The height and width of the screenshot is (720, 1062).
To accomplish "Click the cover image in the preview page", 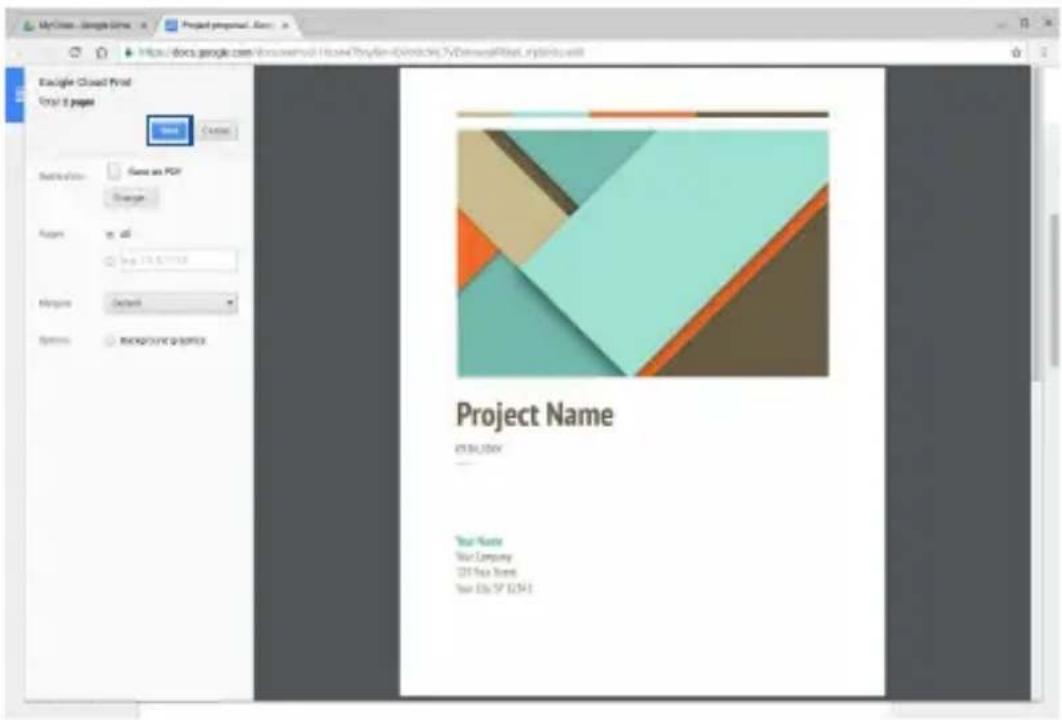I will point(643,253).
